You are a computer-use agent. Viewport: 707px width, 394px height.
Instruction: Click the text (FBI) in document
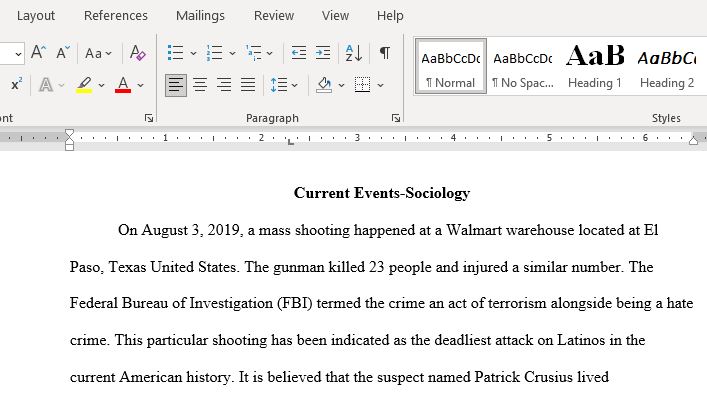[294, 303]
